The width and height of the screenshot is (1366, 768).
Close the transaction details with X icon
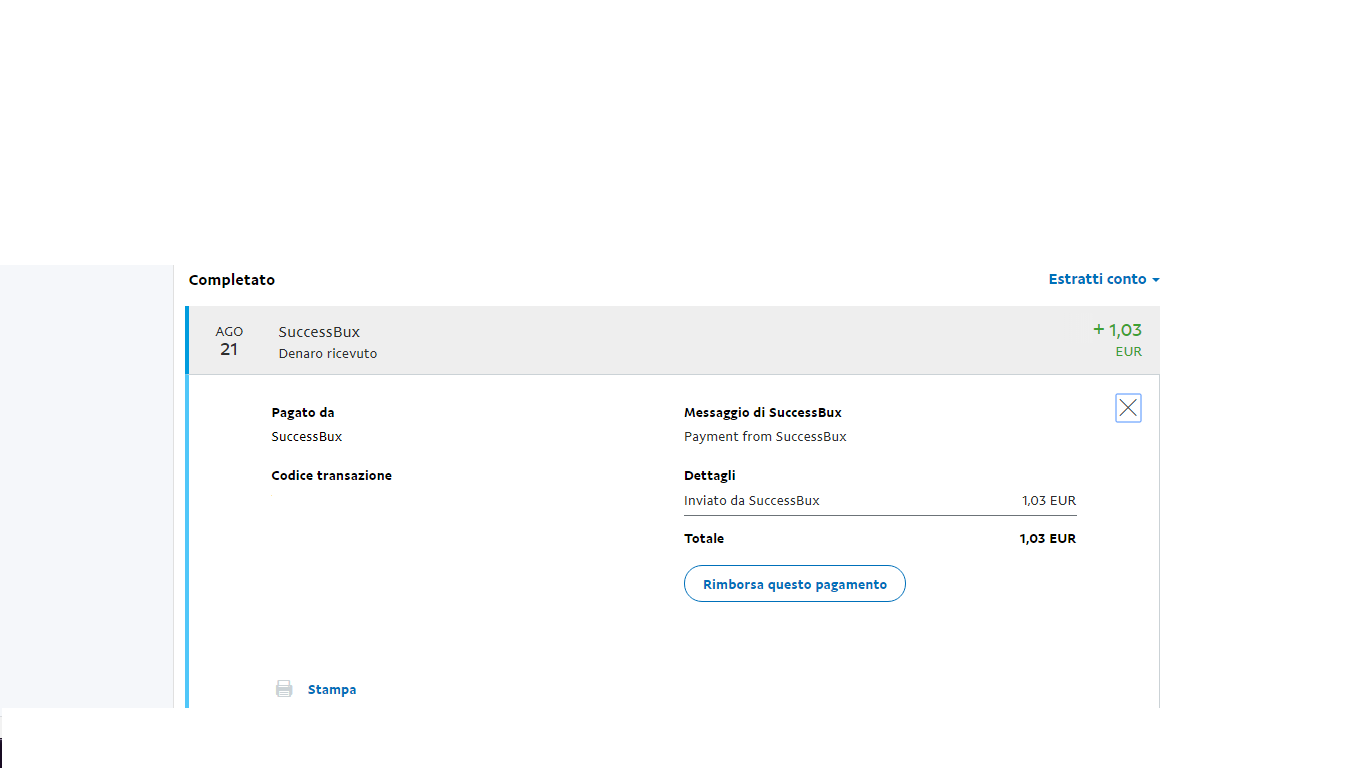pos(1128,408)
